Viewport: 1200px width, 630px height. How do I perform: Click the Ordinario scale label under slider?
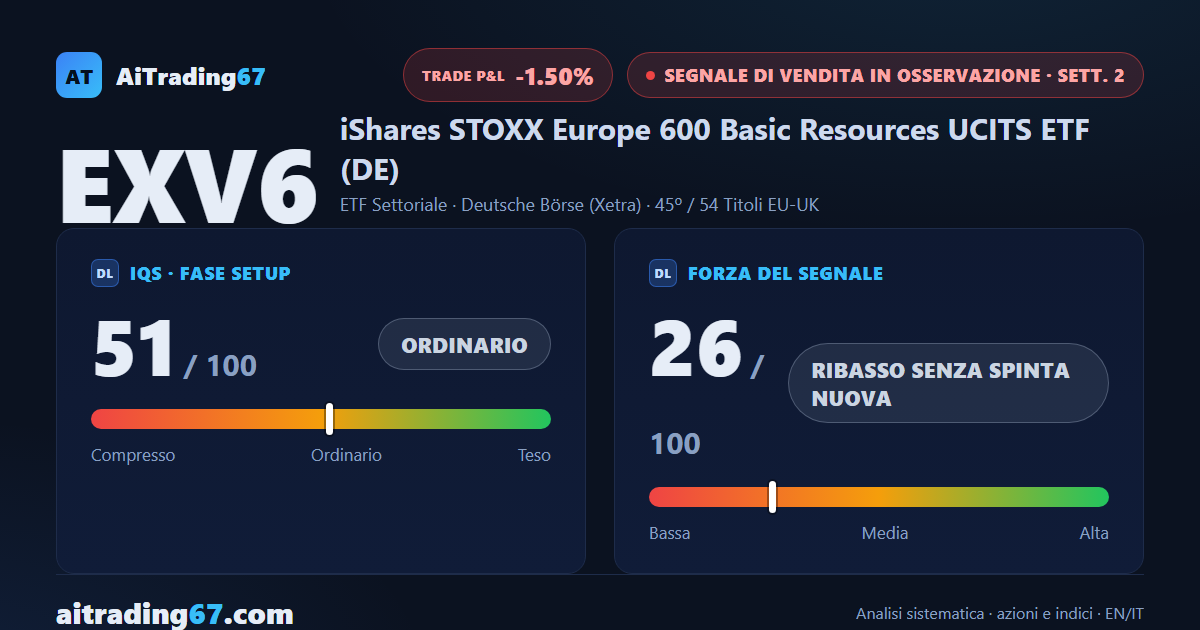click(346, 455)
